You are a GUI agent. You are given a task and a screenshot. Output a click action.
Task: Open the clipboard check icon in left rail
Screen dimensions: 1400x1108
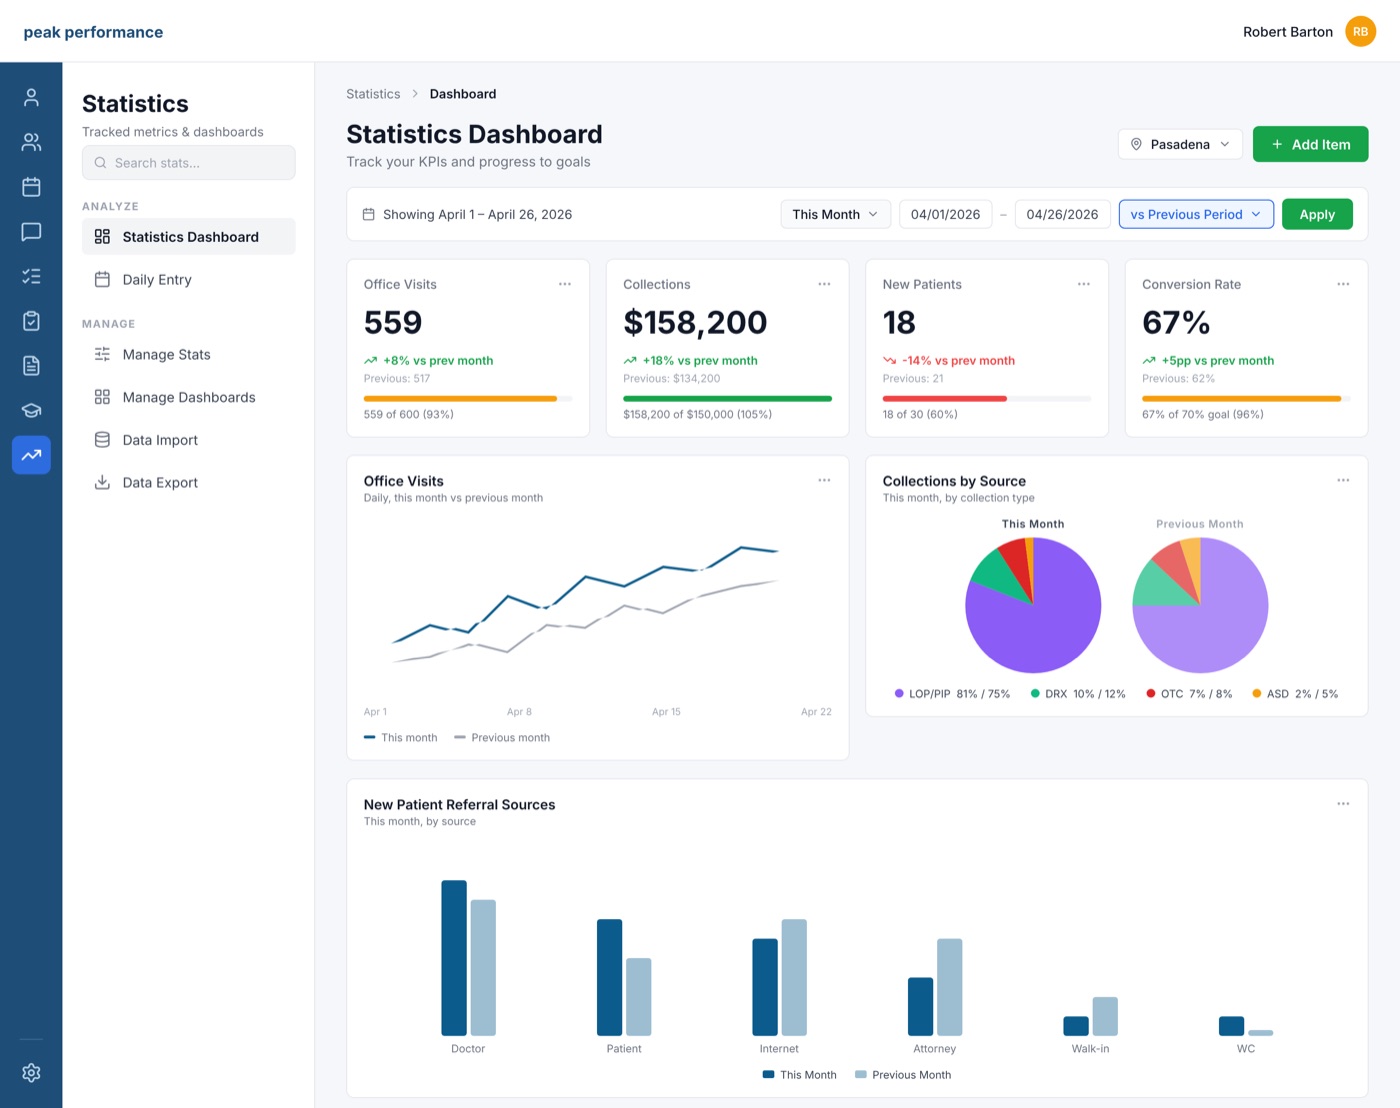coord(31,321)
